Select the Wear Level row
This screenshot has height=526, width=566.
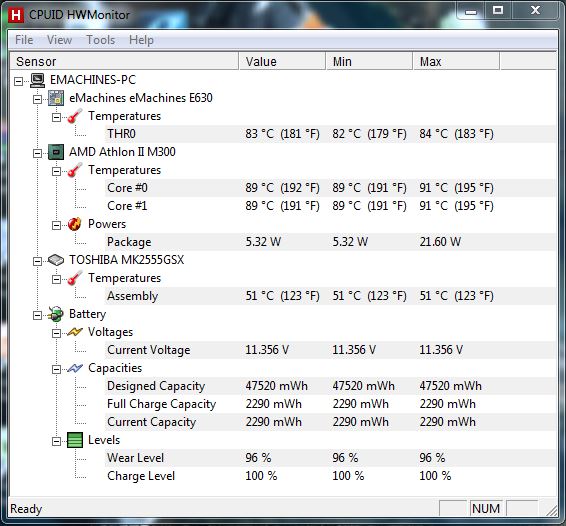click(330, 458)
